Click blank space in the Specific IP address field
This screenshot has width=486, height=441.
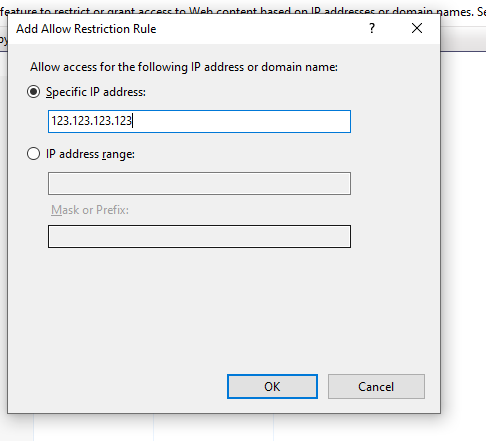[242, 121]
